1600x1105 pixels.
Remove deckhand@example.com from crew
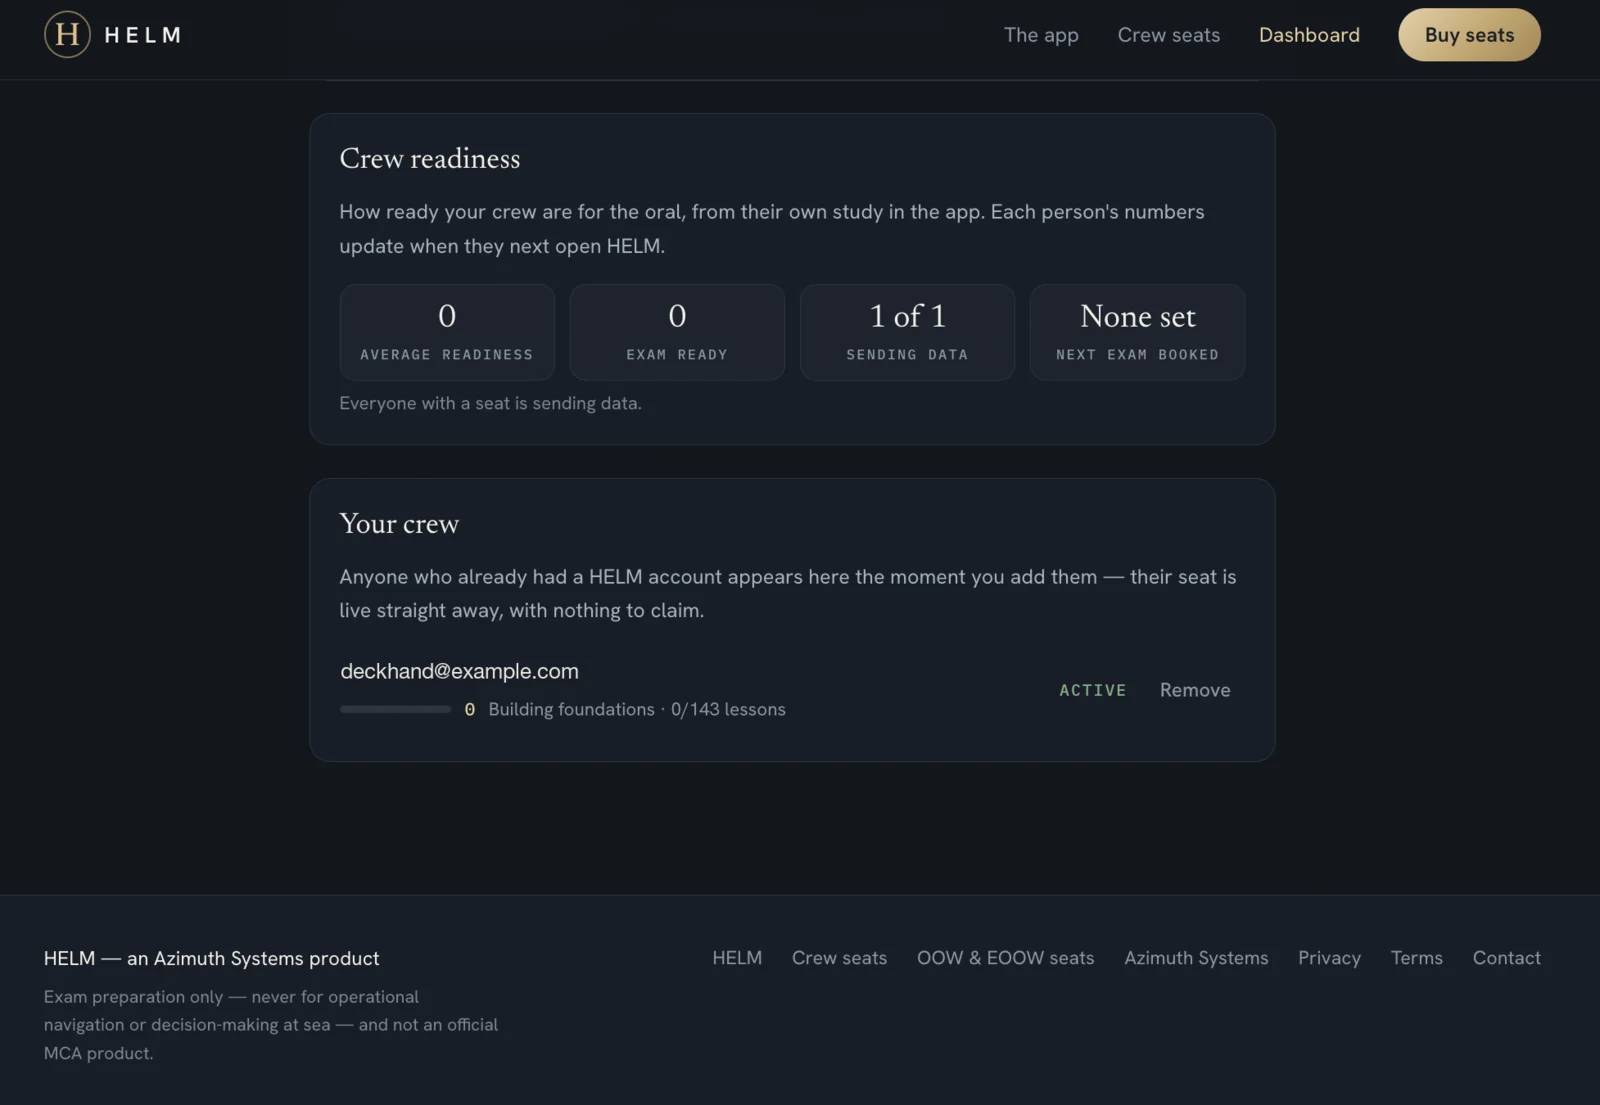click(1195, 690)
